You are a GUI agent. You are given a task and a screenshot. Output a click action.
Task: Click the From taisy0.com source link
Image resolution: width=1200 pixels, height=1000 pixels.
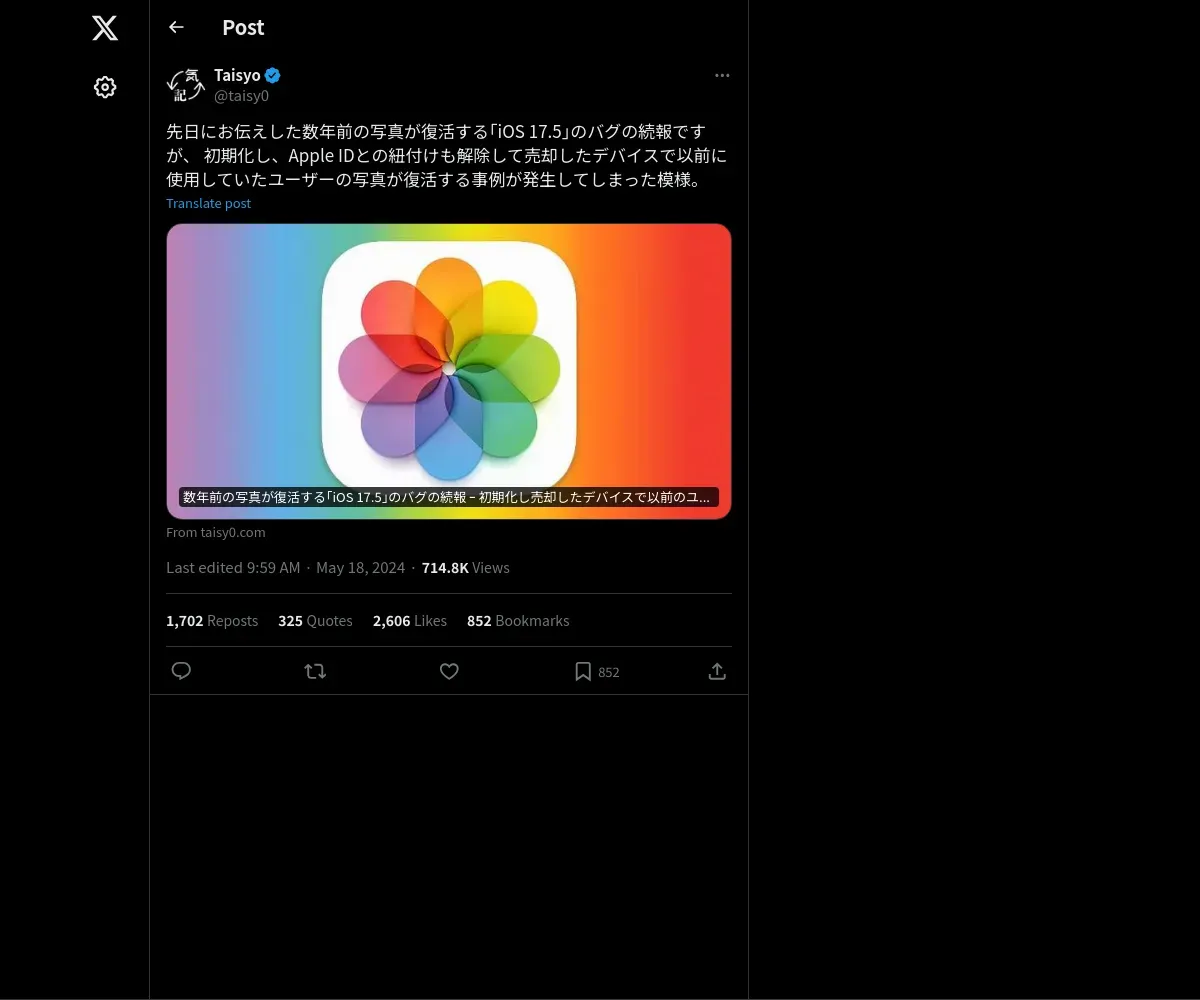(216, 532)
